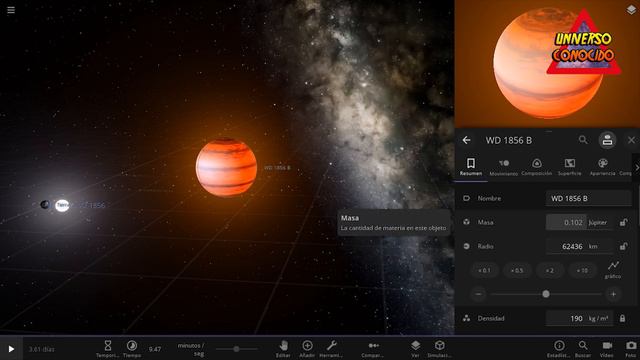Image resolution: width=640 pixels, height=360 pixels.
Task: Click the time step speed slider handle
Action: coord(236,349)
